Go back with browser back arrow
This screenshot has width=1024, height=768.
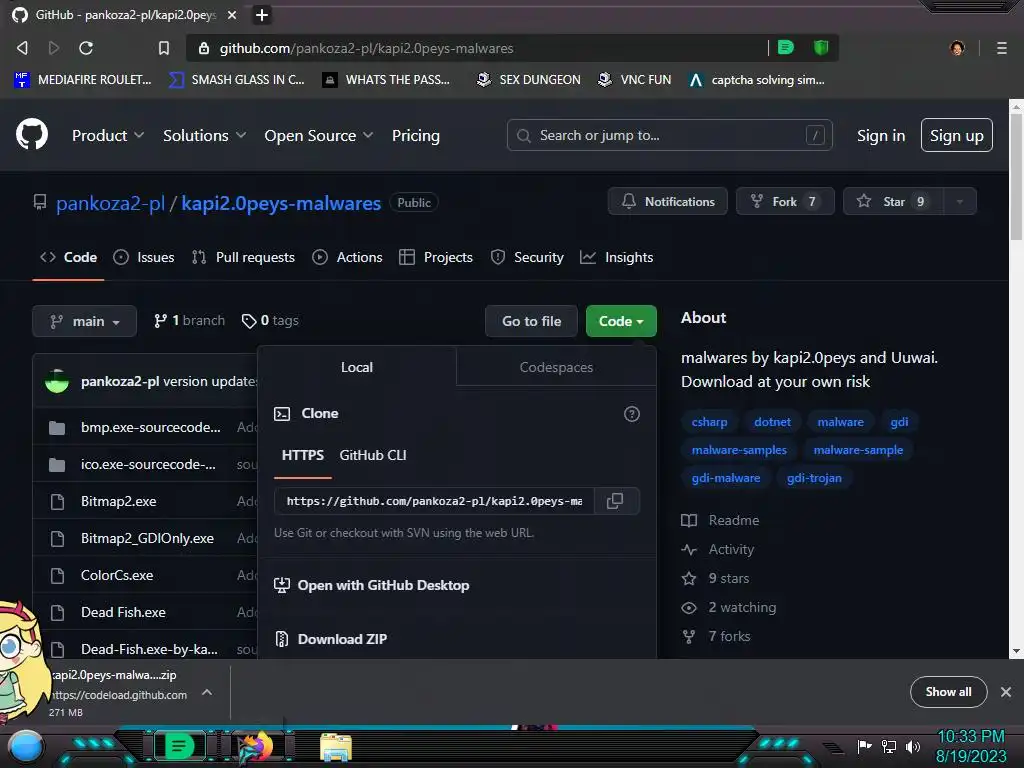click(x=22, y=48)
